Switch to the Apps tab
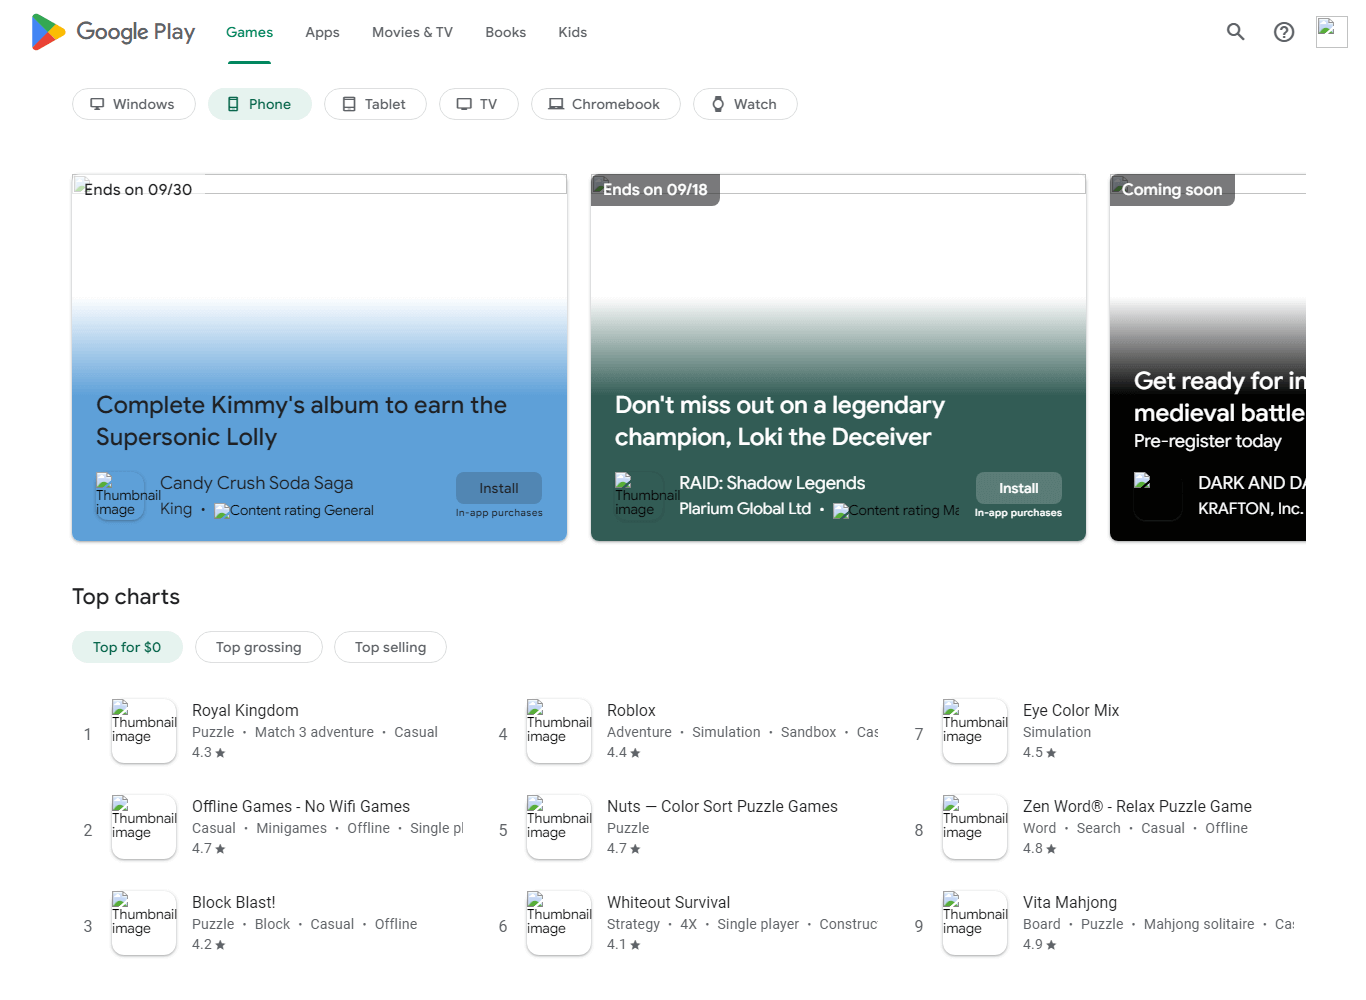Image resolution: width=1366 pixels, height=1000 pixels. coord(322,32)
